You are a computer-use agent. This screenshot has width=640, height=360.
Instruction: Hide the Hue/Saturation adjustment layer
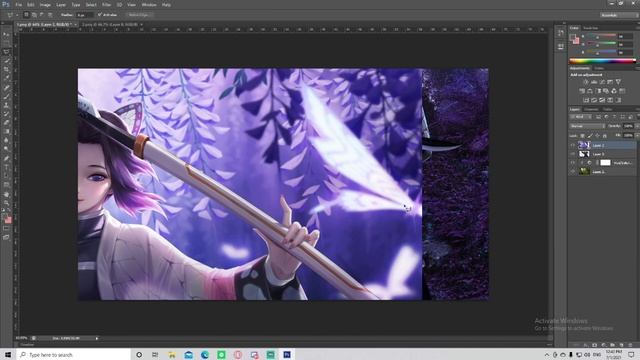click(x=573, y=163)
